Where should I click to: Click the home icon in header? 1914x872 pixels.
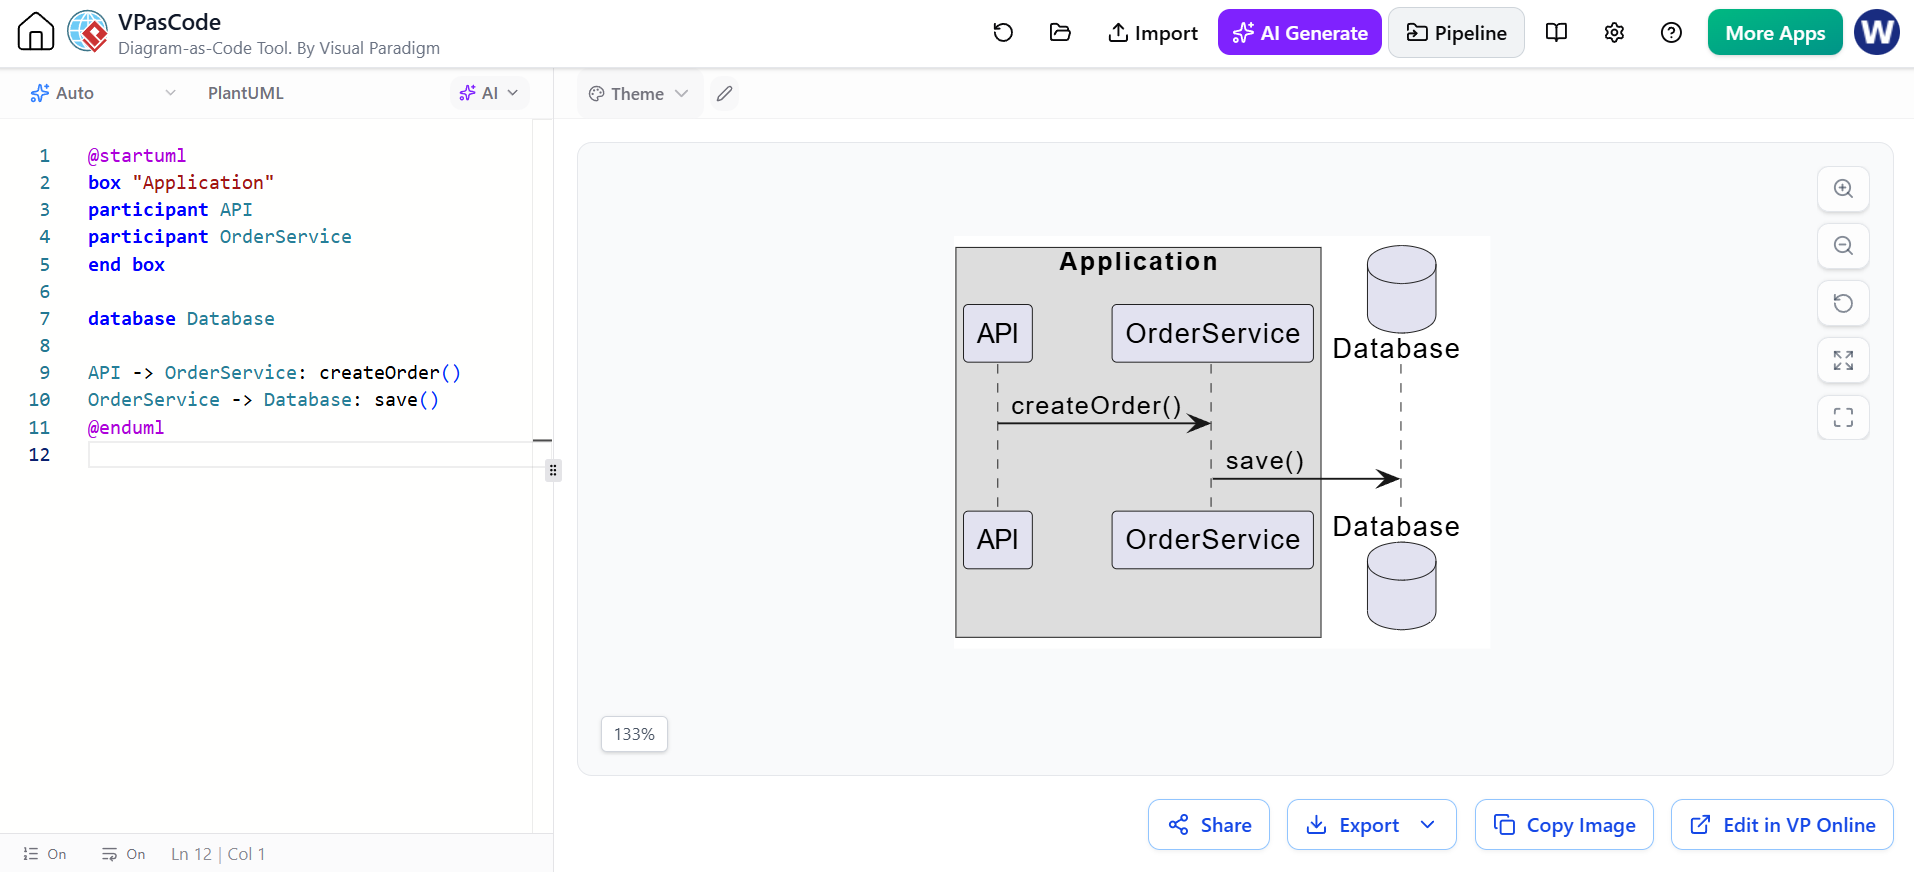click(36, 32)
